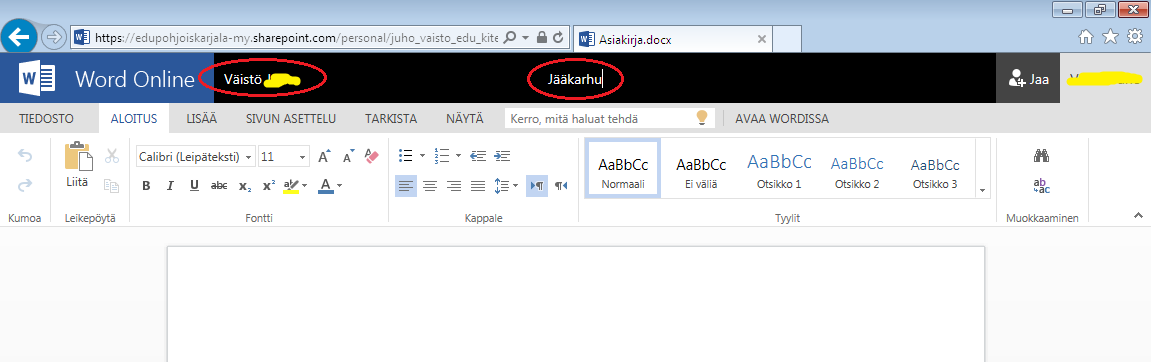
Task: Click the browser address bar URL
Action: 297,37
